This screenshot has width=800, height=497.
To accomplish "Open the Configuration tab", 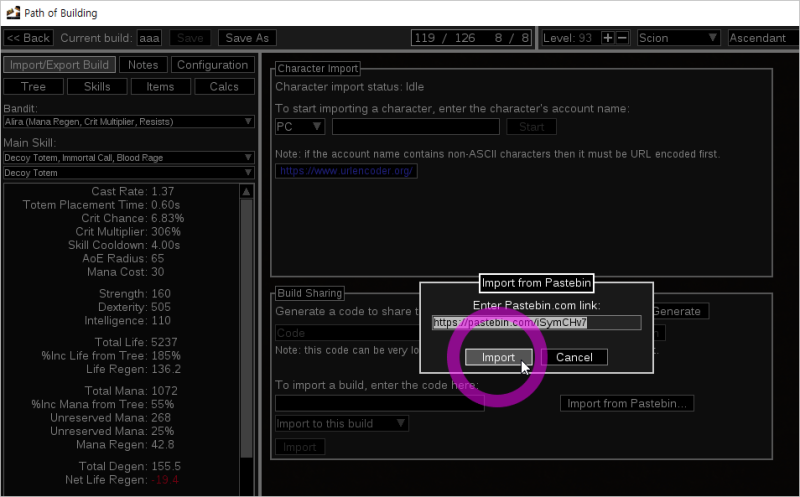I will [x=212, y=65].
